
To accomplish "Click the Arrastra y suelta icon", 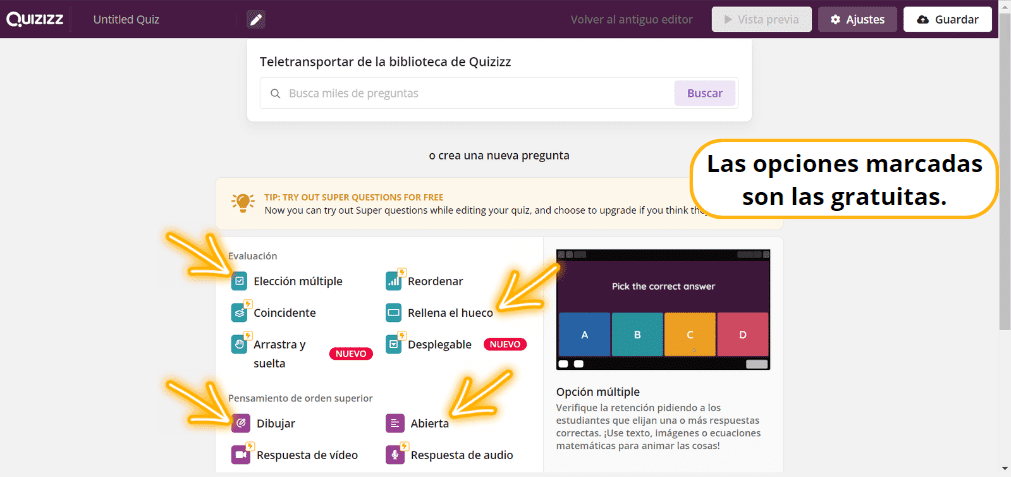I will [x=239, y=344].
